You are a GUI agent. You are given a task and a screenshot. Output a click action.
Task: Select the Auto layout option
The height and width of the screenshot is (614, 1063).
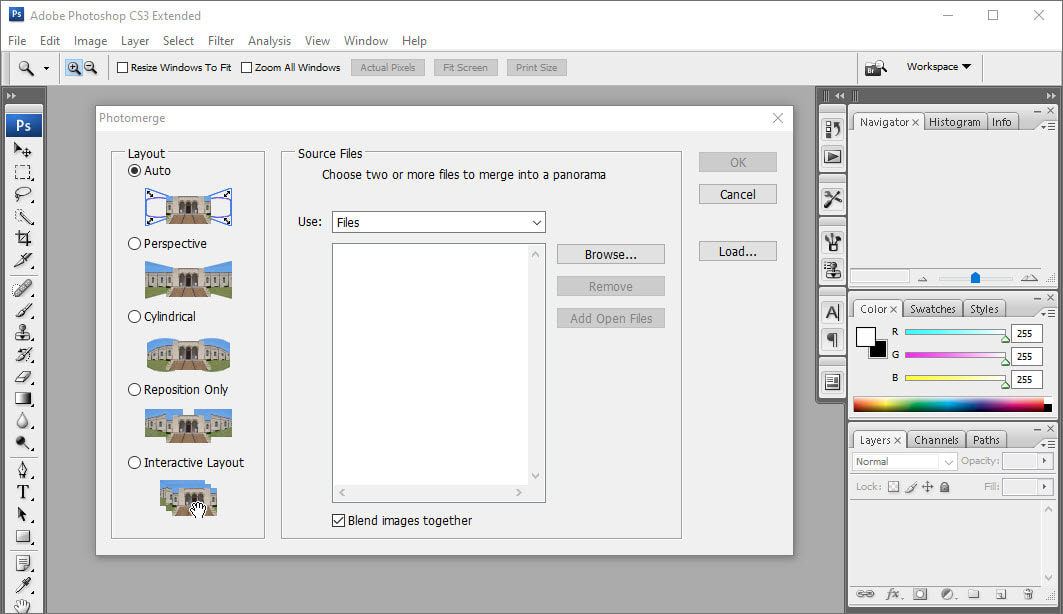(134, 171)
